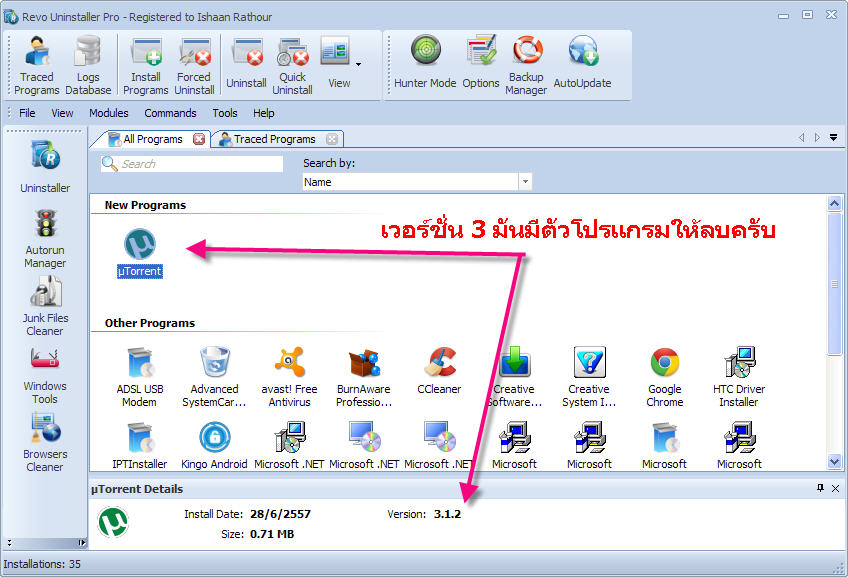Select the µTorrent program icon
This screenshot has width=848, height=577.
(x=140, y=253)
